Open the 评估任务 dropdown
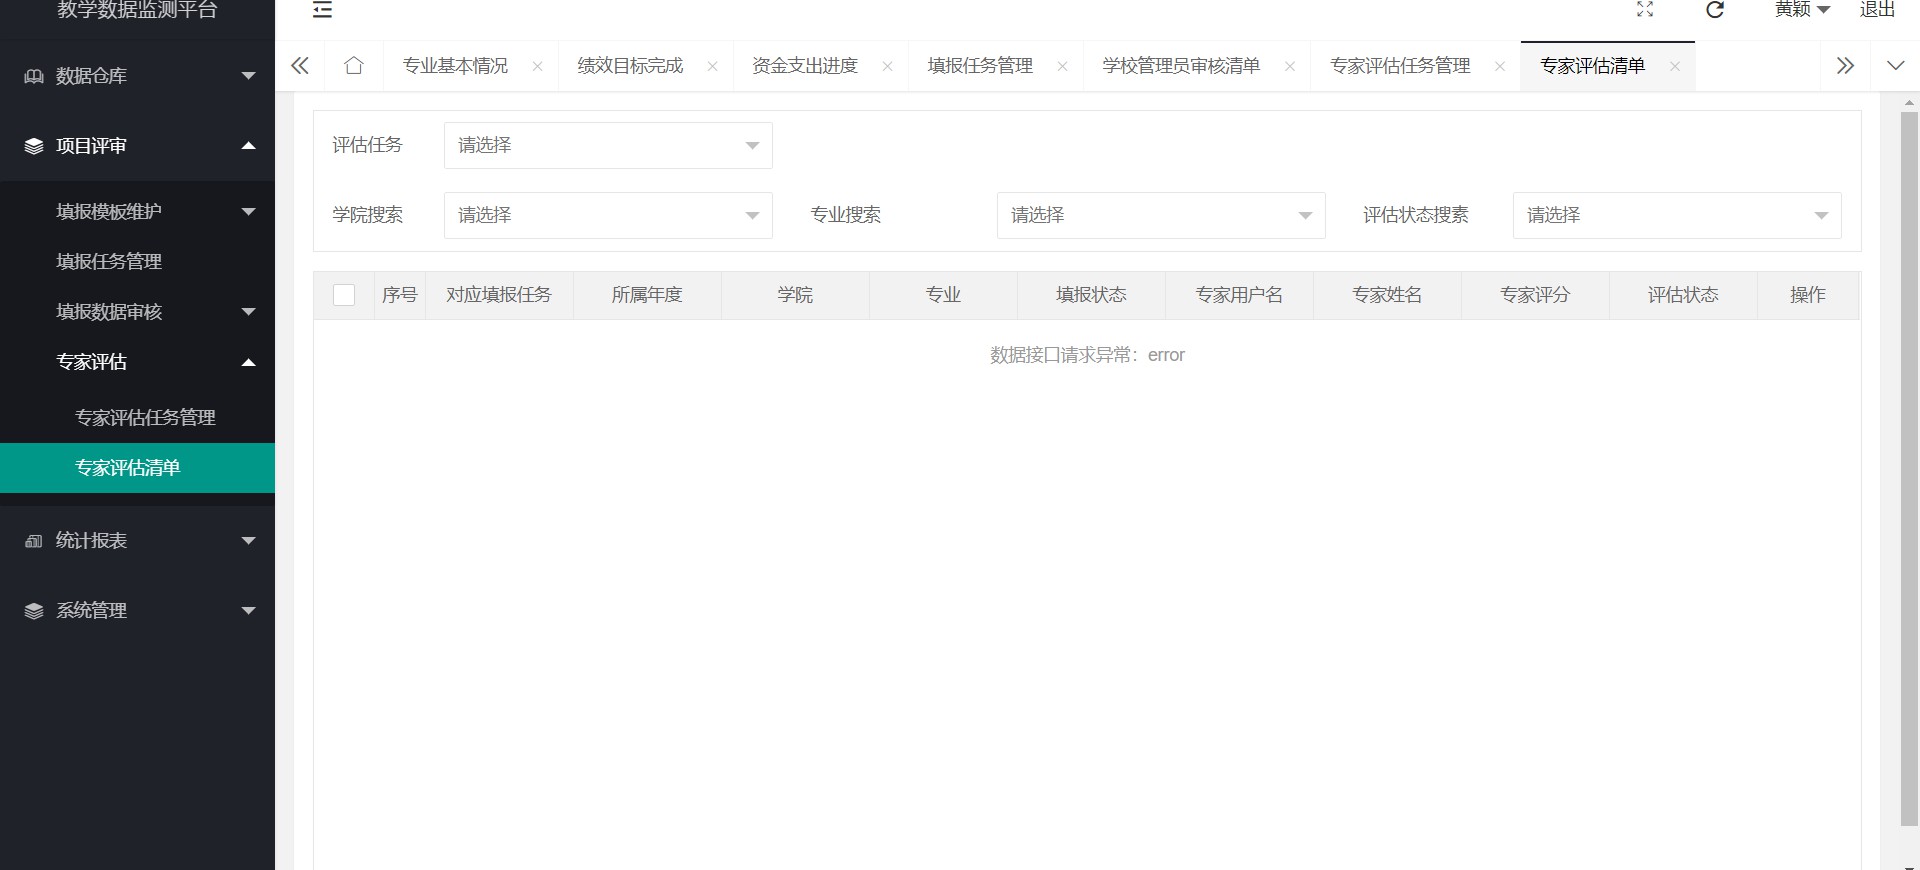The image size is (1920, 870). click(608, 146)
